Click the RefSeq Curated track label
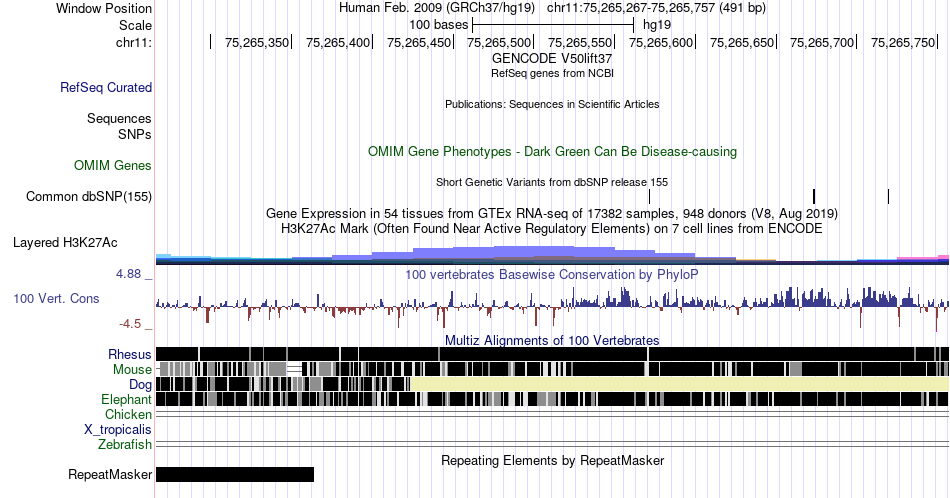950x498 pixels. click(x=106, y=87)
